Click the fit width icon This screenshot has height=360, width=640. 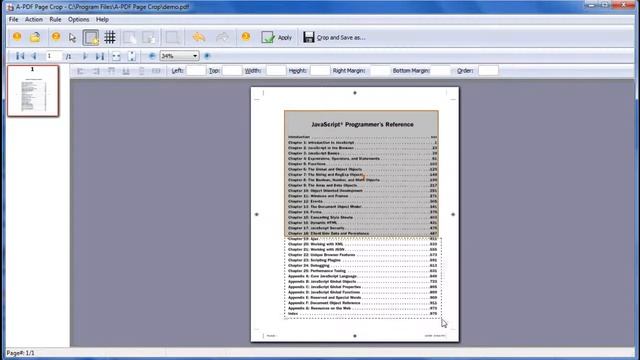coord(116,56)
